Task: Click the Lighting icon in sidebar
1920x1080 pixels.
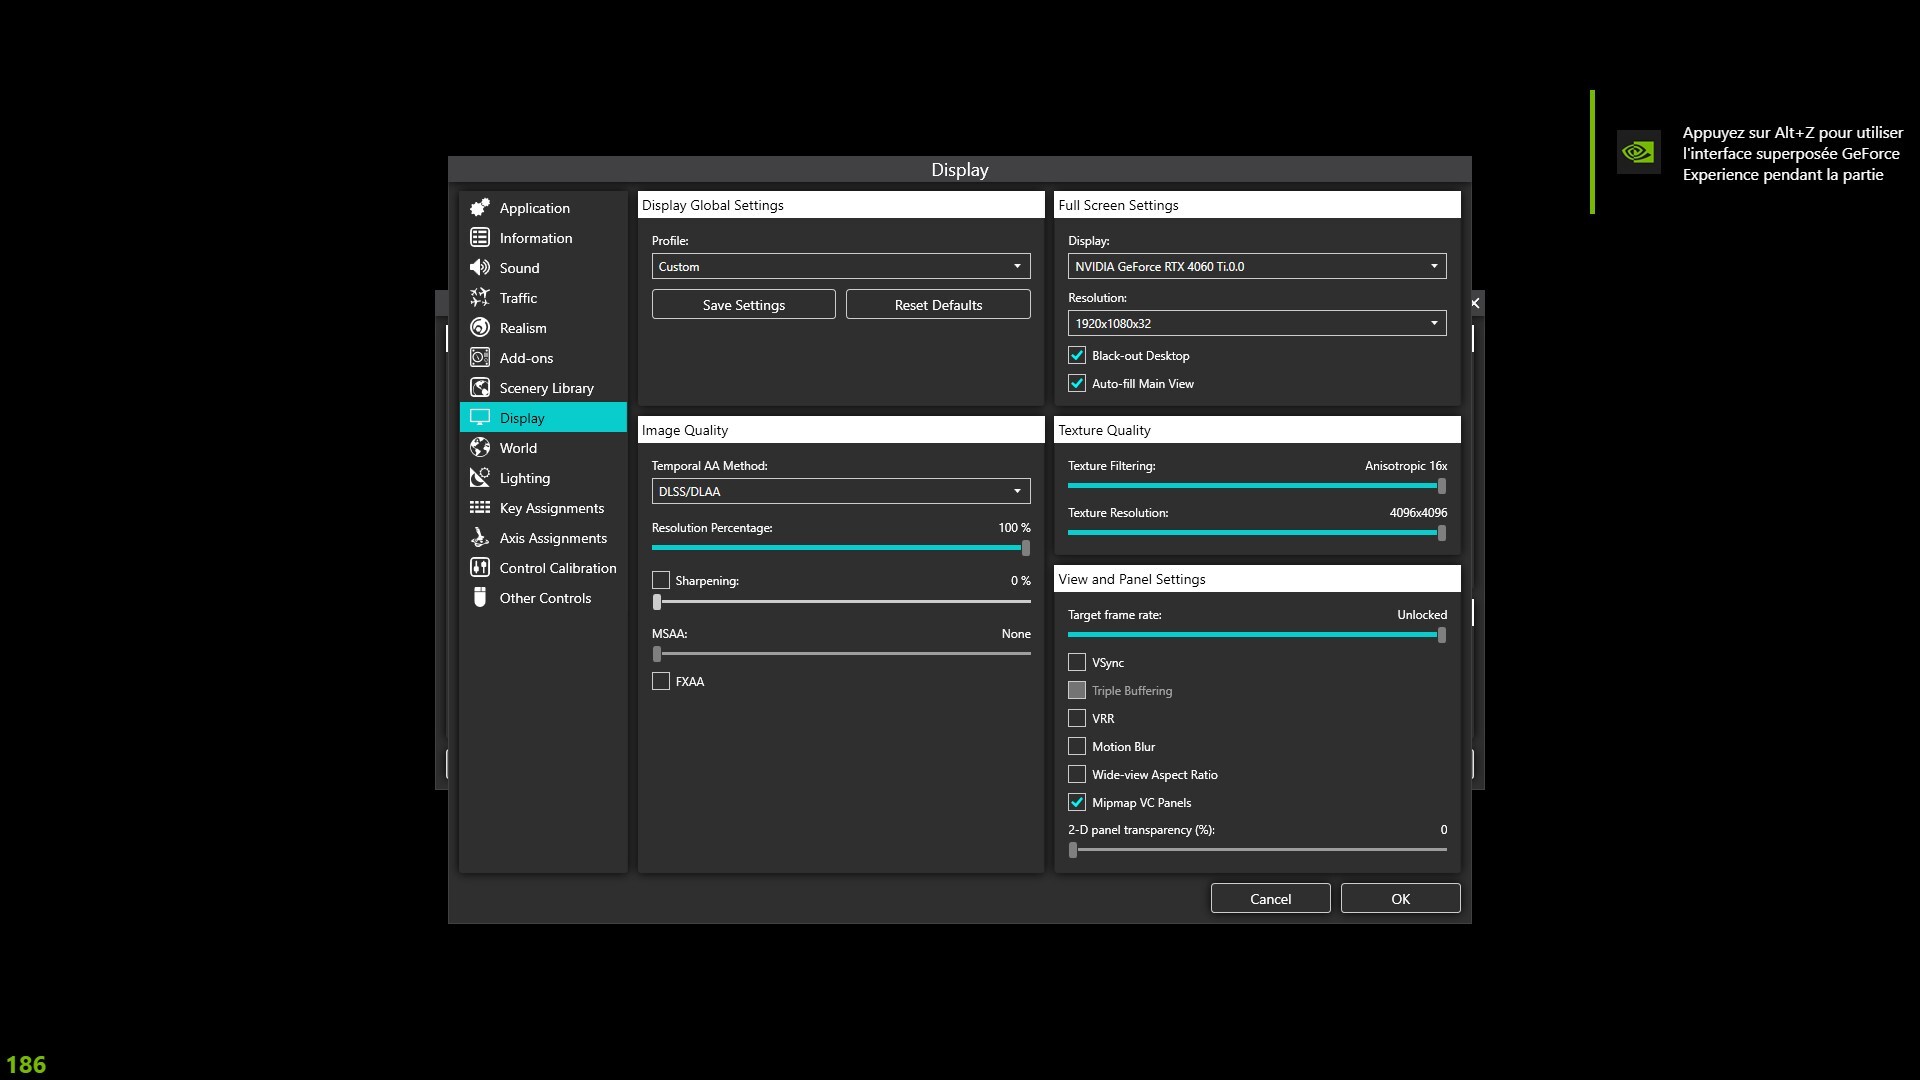Action: (x=480, y=477)
